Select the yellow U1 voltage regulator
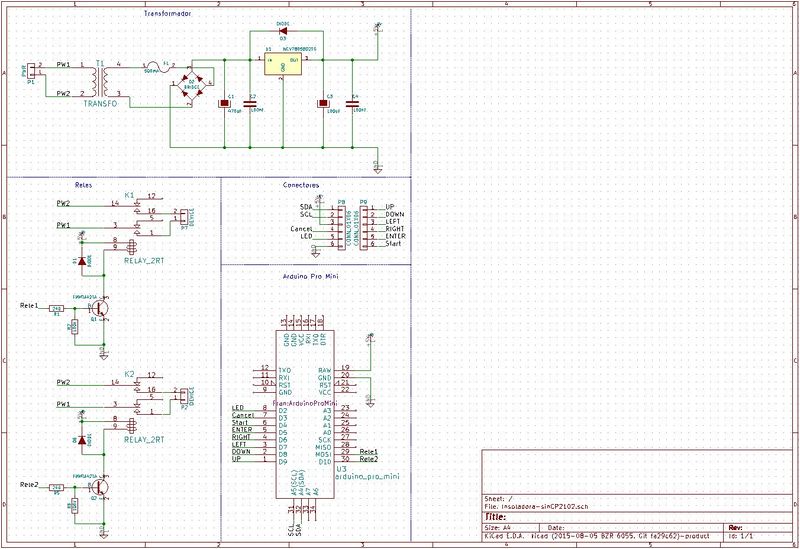 283,64
